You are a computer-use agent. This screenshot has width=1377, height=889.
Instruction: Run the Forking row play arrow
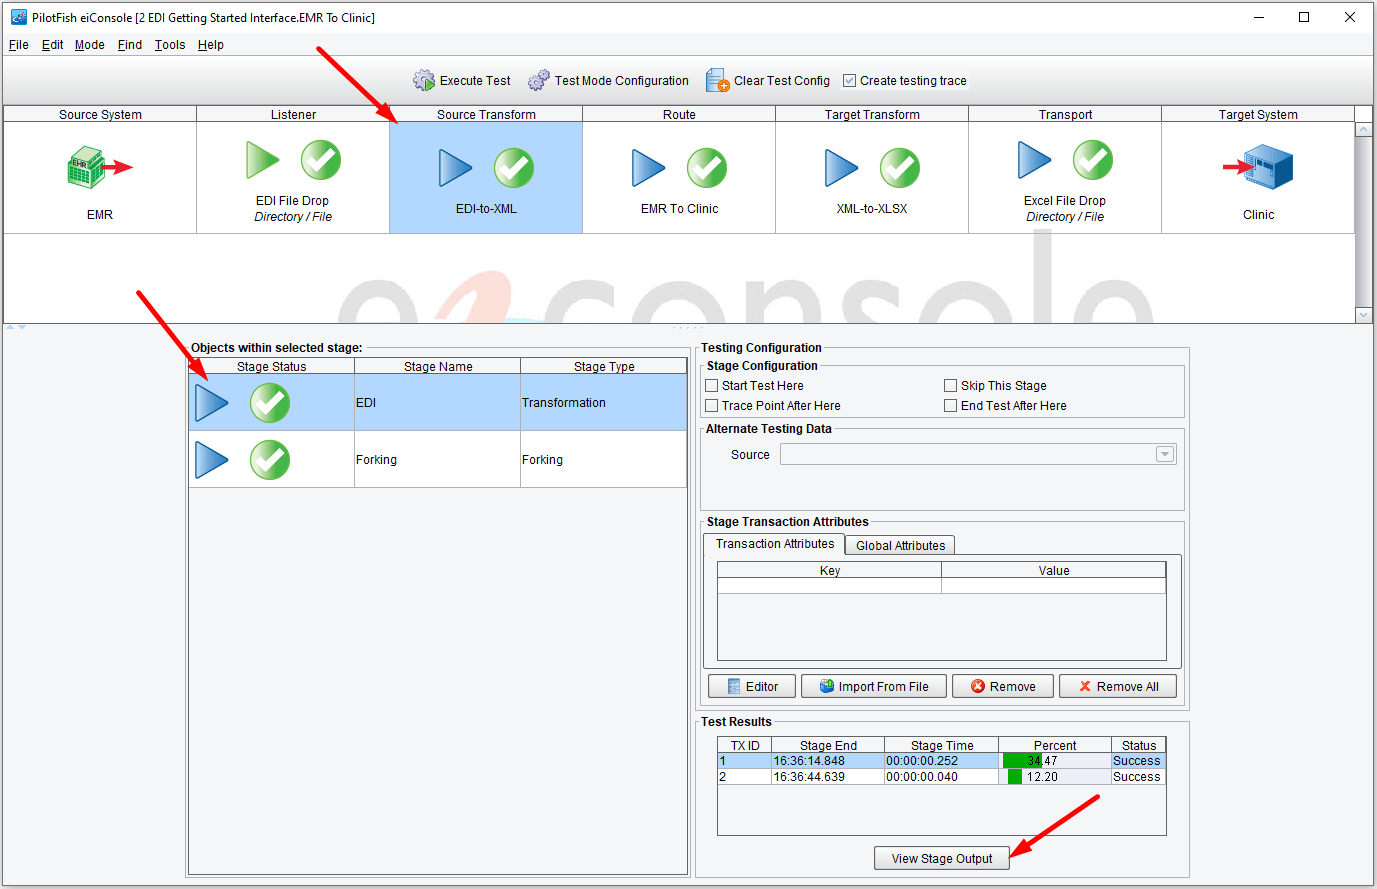click(x=212, y=460)
